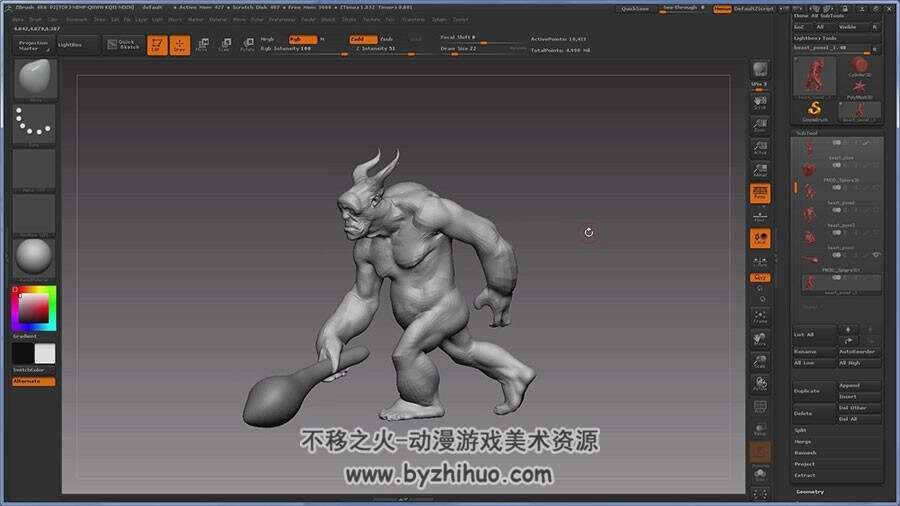Expand the Merge section
Screen dimensions: 900x506
point(802,442)
